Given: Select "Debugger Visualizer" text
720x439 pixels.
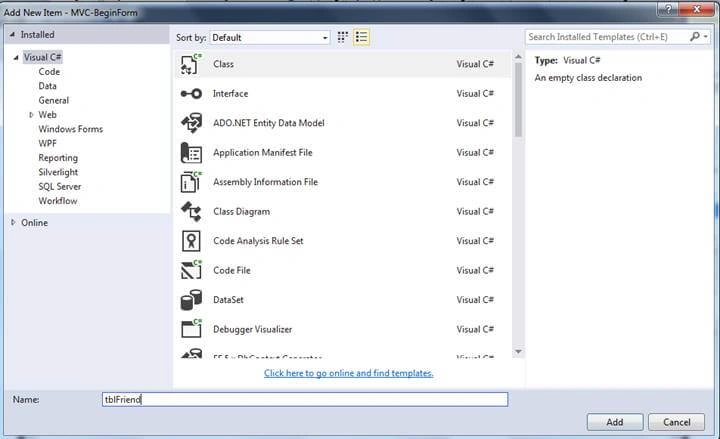Looking at the screenshot, I should coord(253,329).
